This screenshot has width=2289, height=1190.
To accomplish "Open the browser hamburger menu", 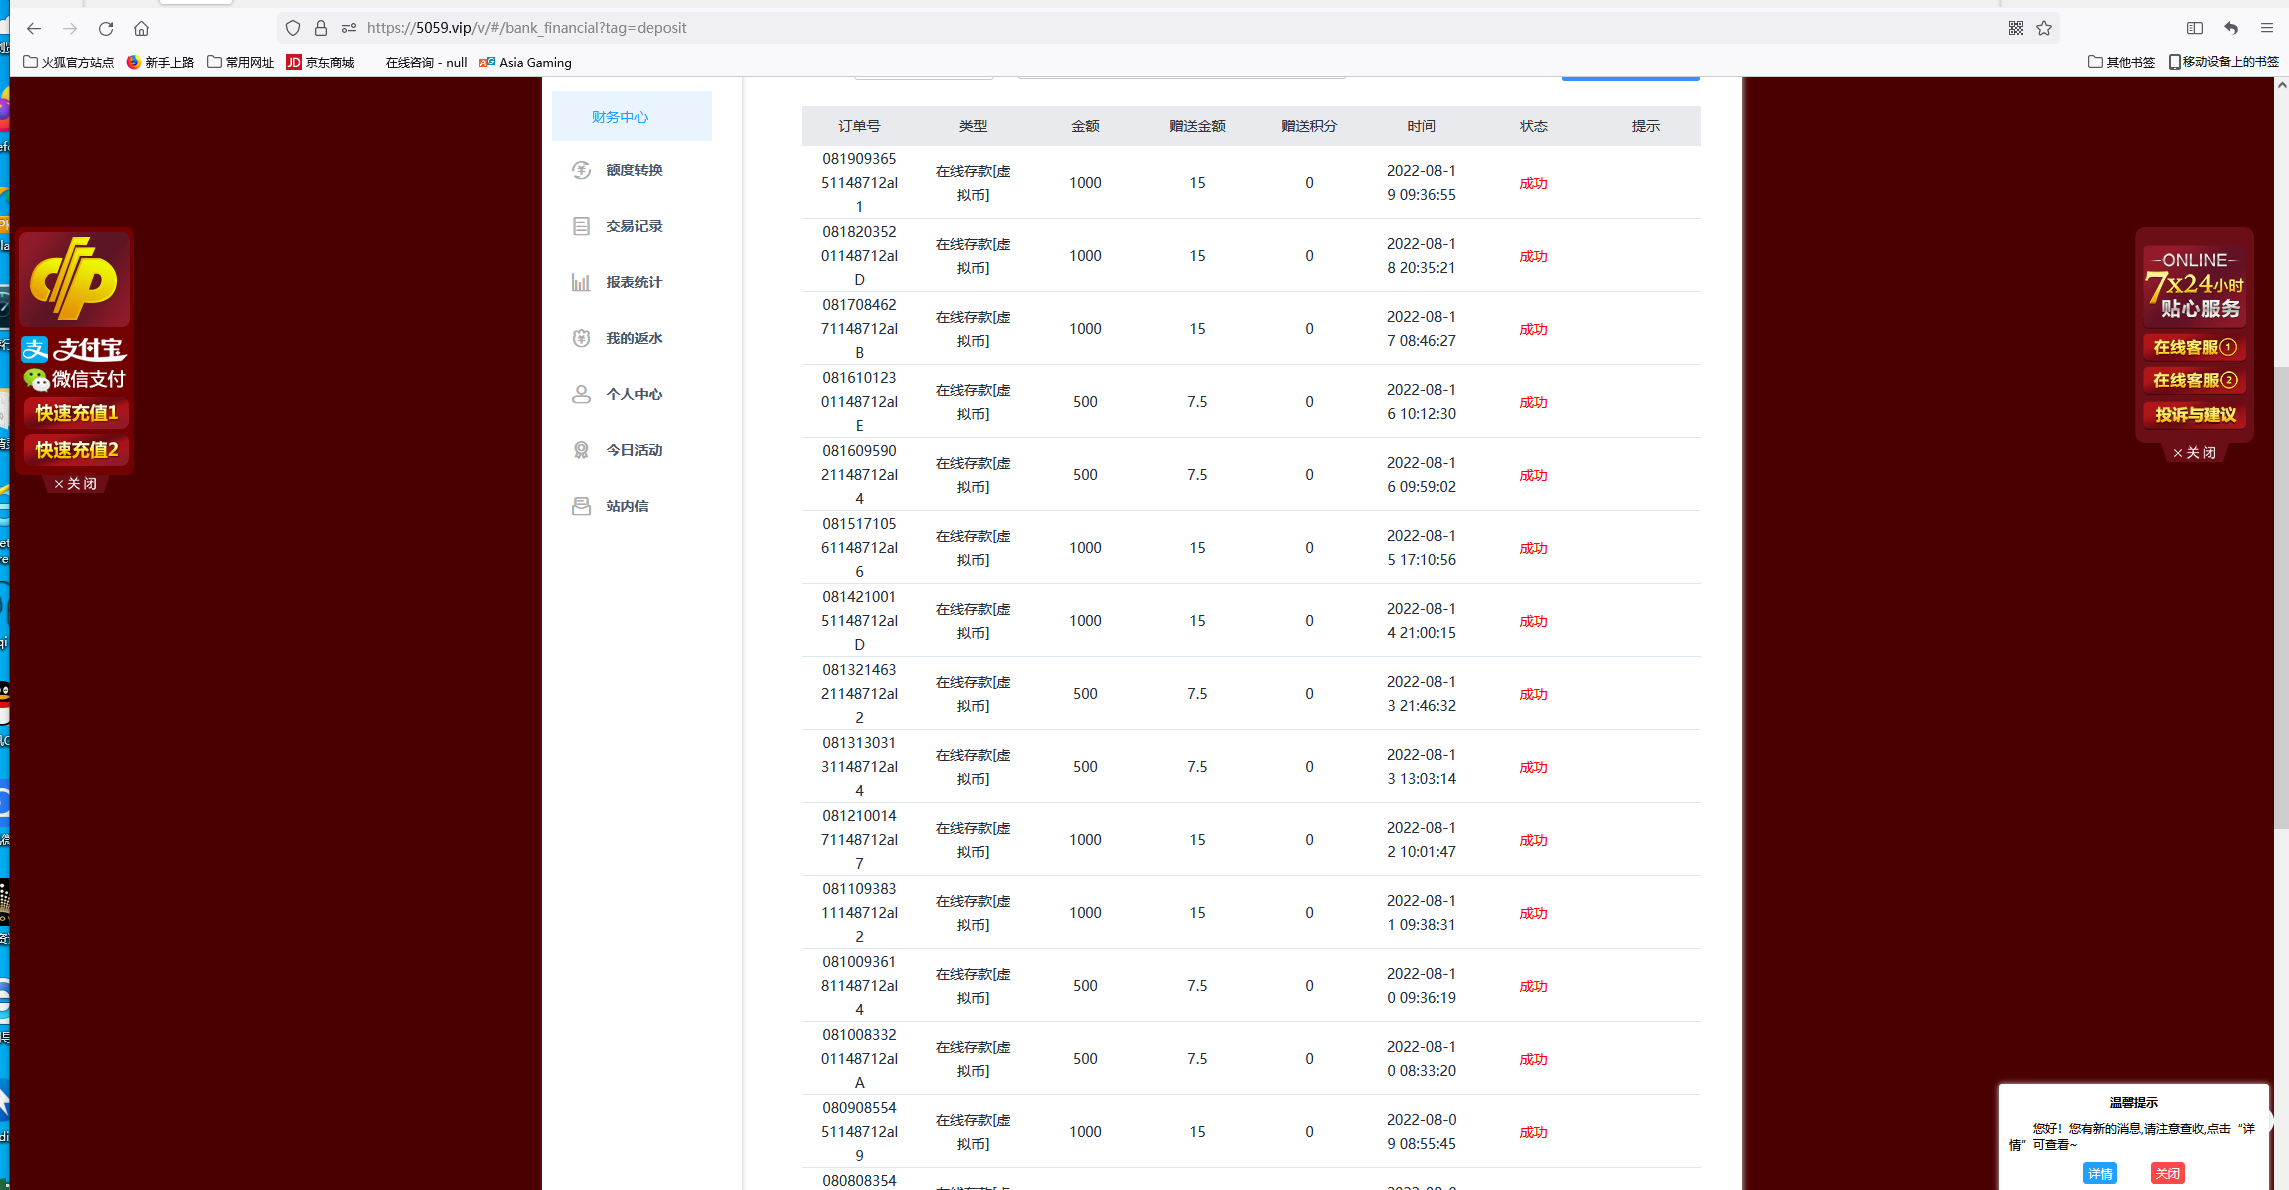I will click(2267, 28).
